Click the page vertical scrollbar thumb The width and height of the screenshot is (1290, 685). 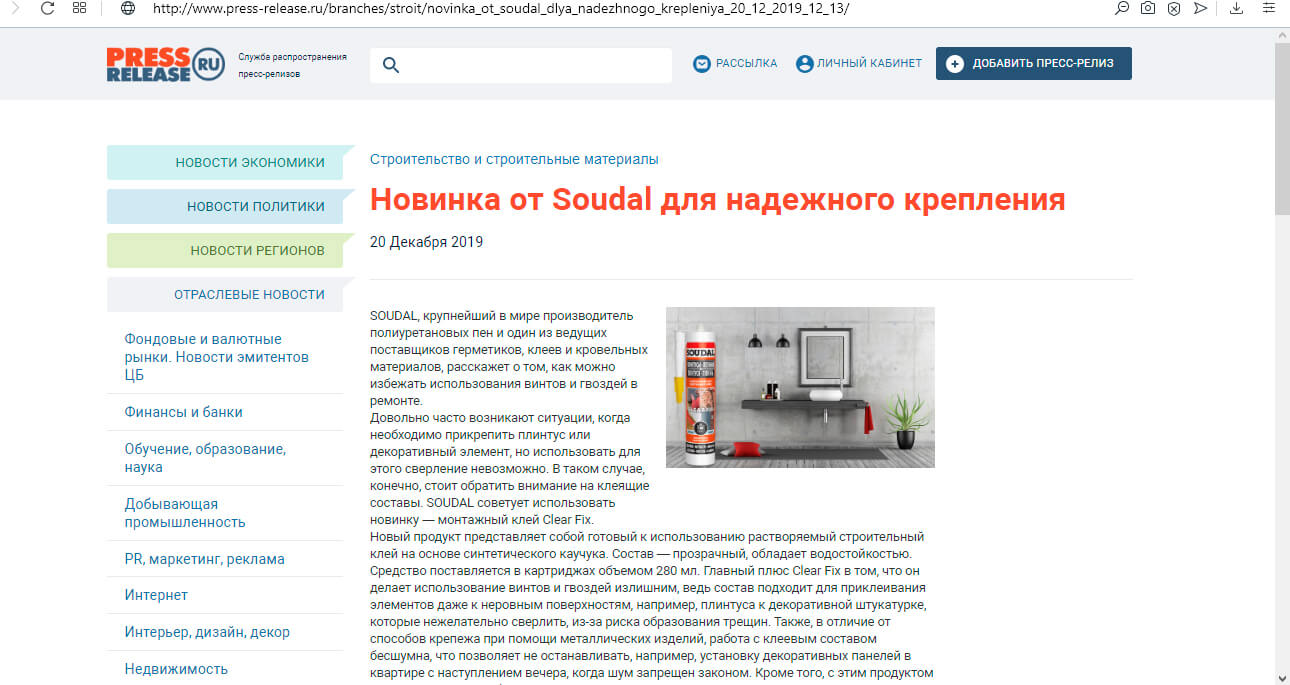point(1282,128)
